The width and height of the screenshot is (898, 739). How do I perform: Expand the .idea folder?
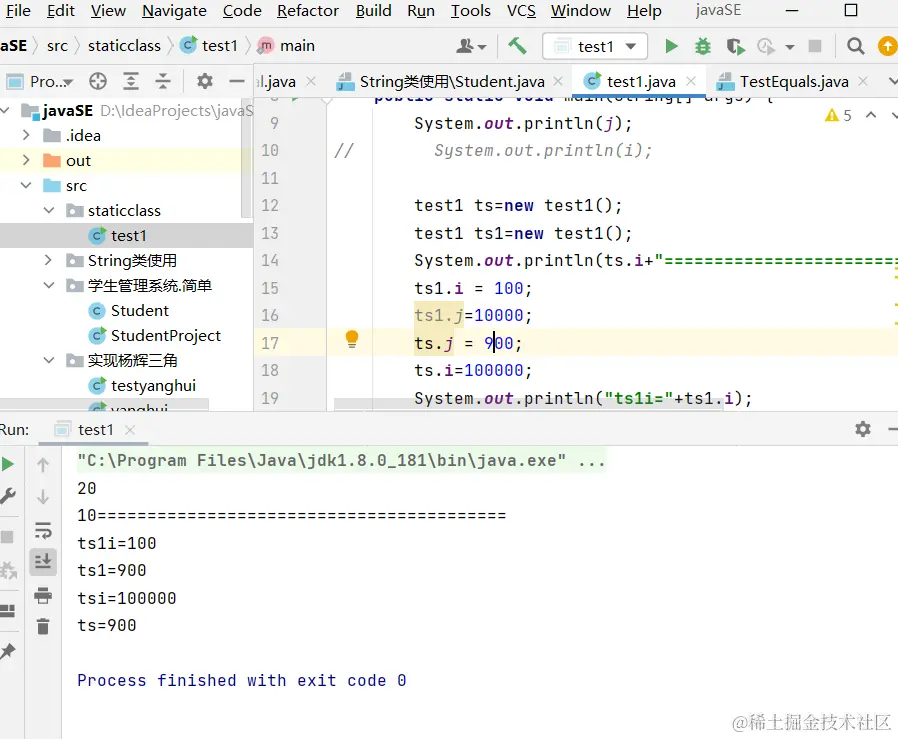coord(26,135)
